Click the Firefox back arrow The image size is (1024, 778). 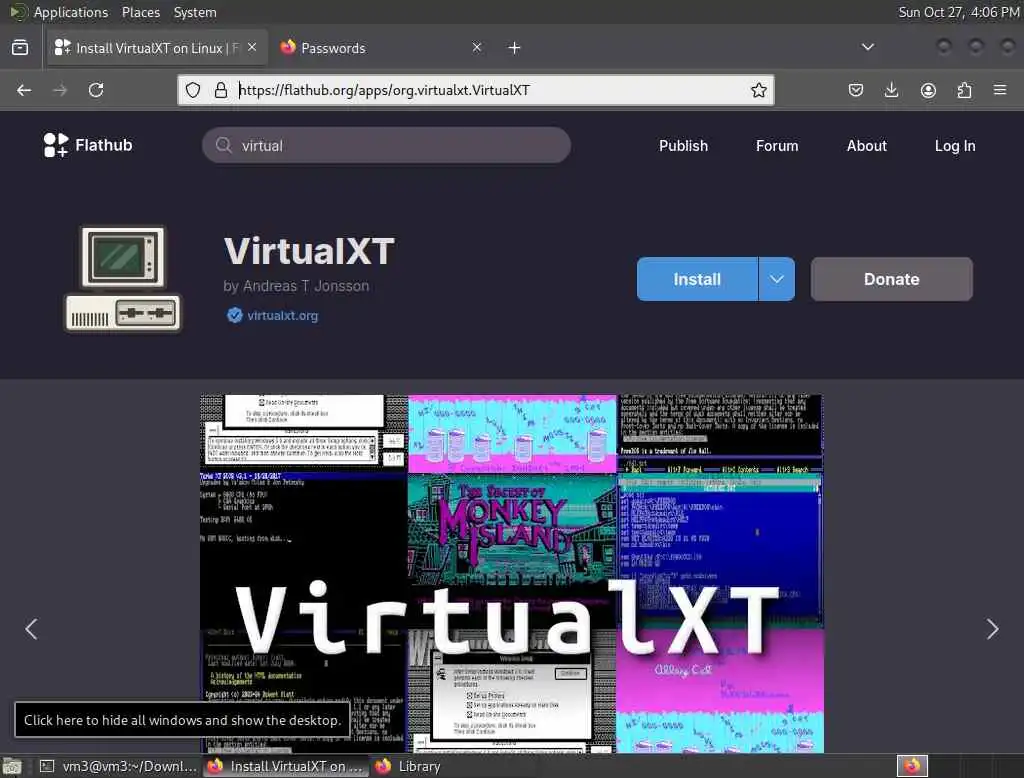coord(24,90)
